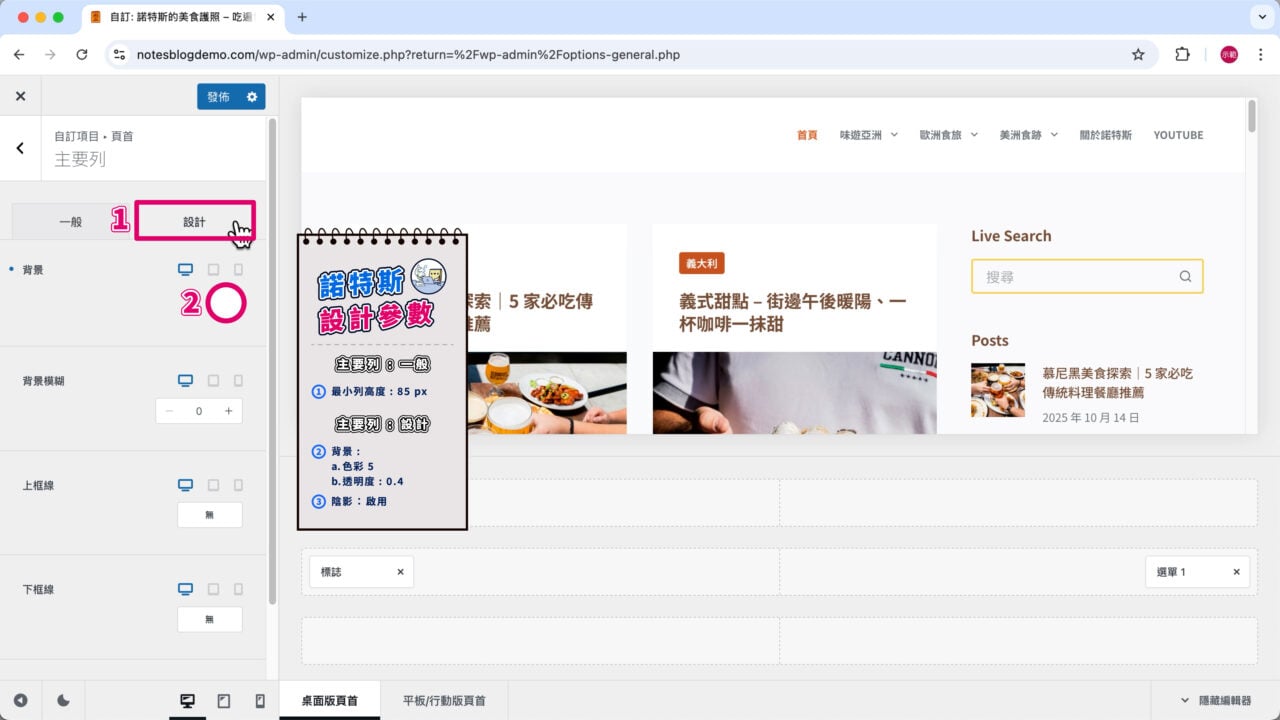
Task: Open the 首頁 link in the preview menu
Action: click(x=806, y=135)
